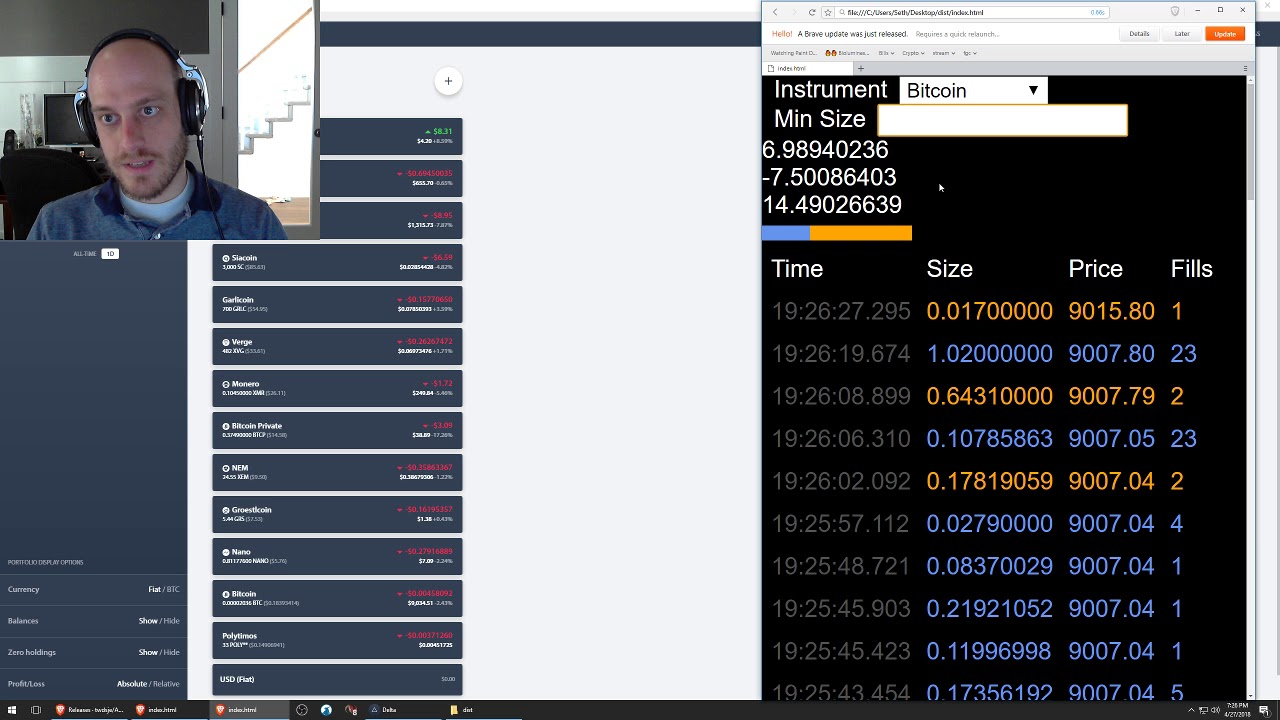This screenshot has height=720, width=1280.
Task: Expand the Crypto bookmarks folder
Action: point(914,53)
